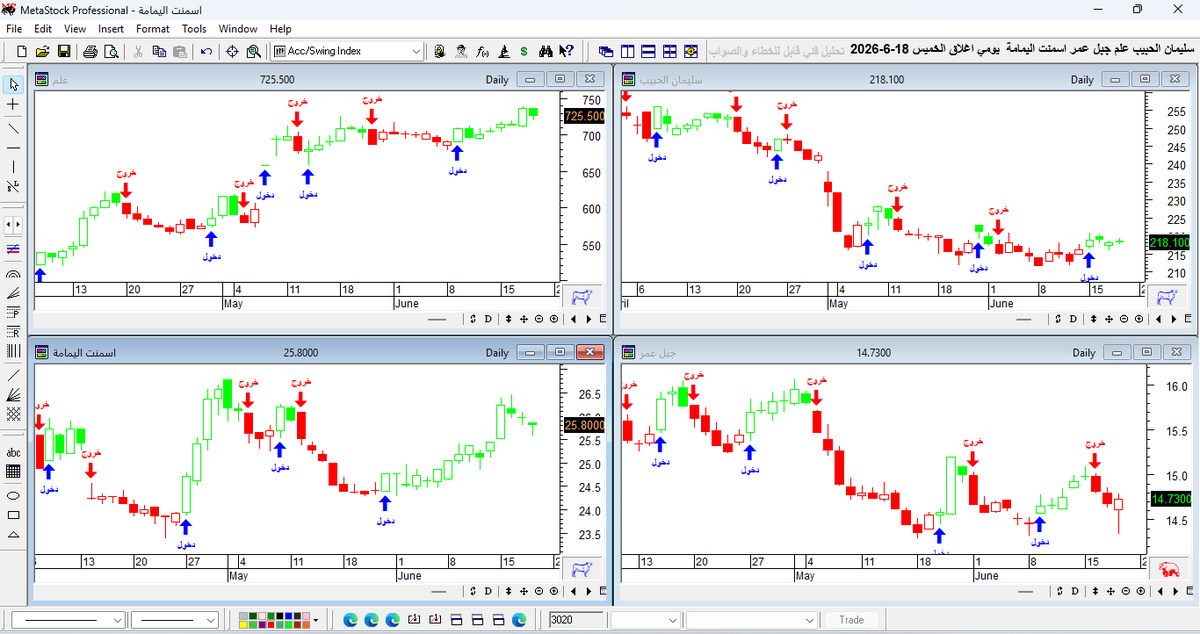The width and height of the screenshot is (1200, 634).
Task: Open the File menu
Action: 15,29
